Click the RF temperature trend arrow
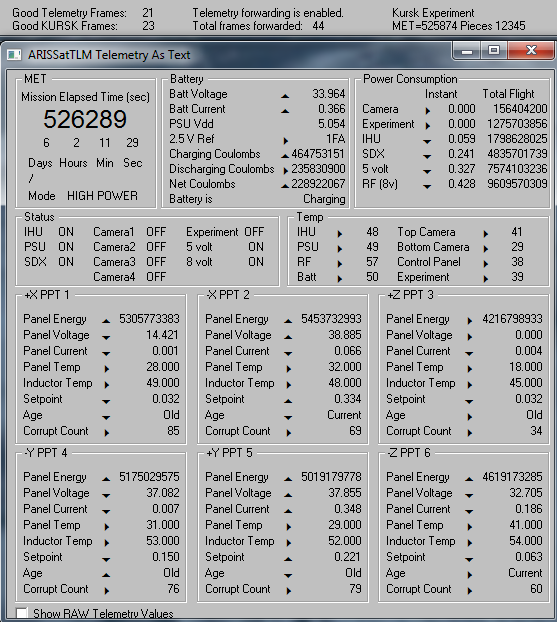557x622 pixels. click(340, 263)
